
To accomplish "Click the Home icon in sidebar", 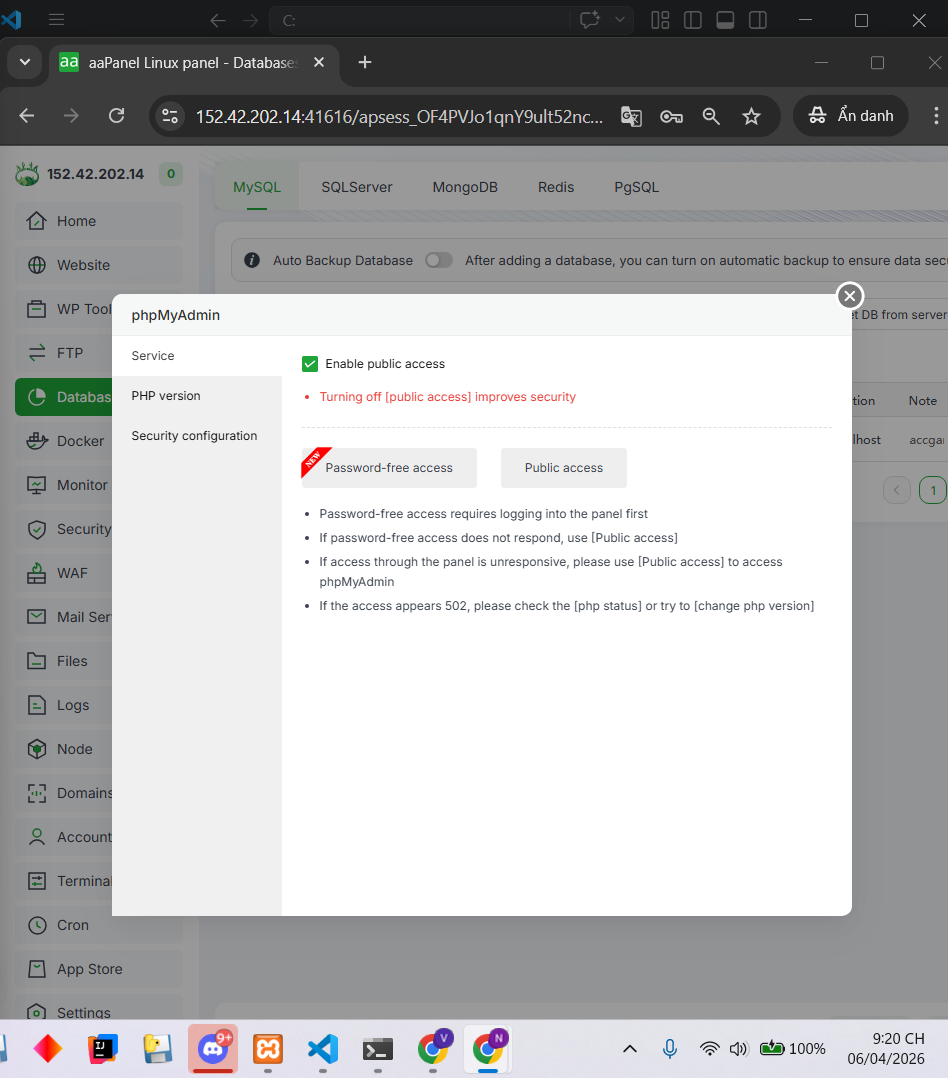I will point(37,221).
